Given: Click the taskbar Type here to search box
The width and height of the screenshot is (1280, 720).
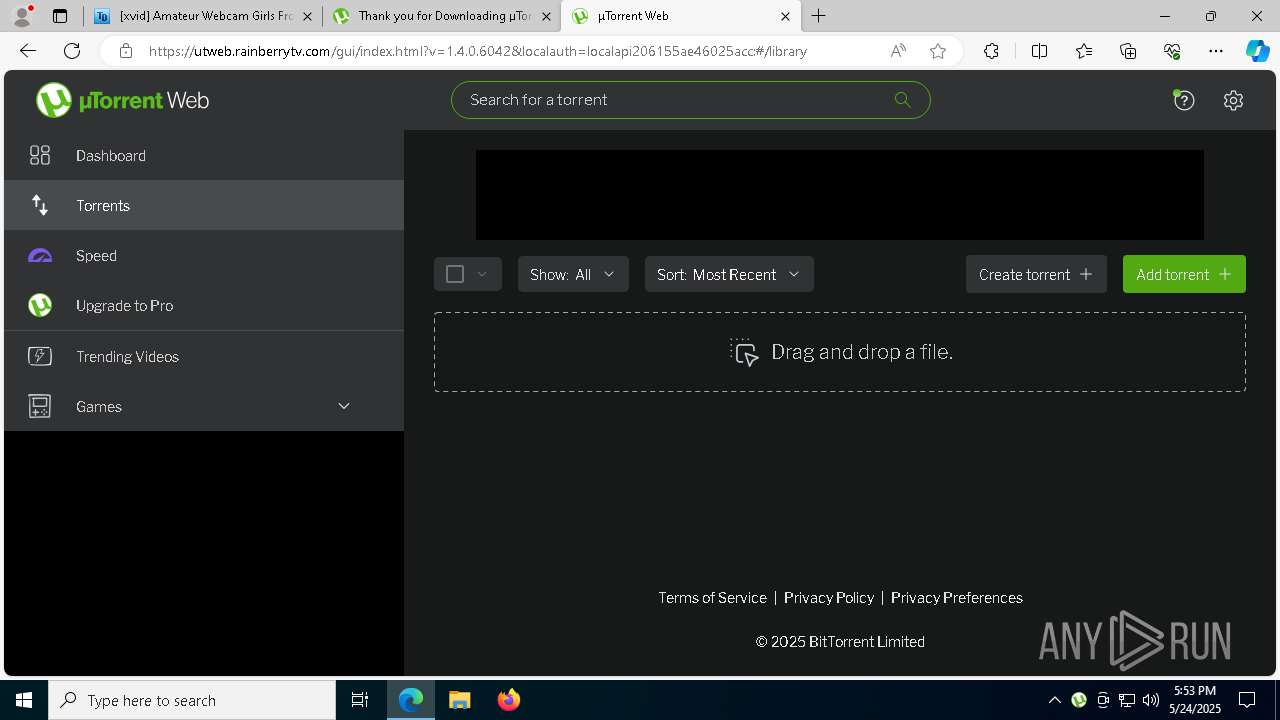Looking at the screenshot, I should [192, 700].
